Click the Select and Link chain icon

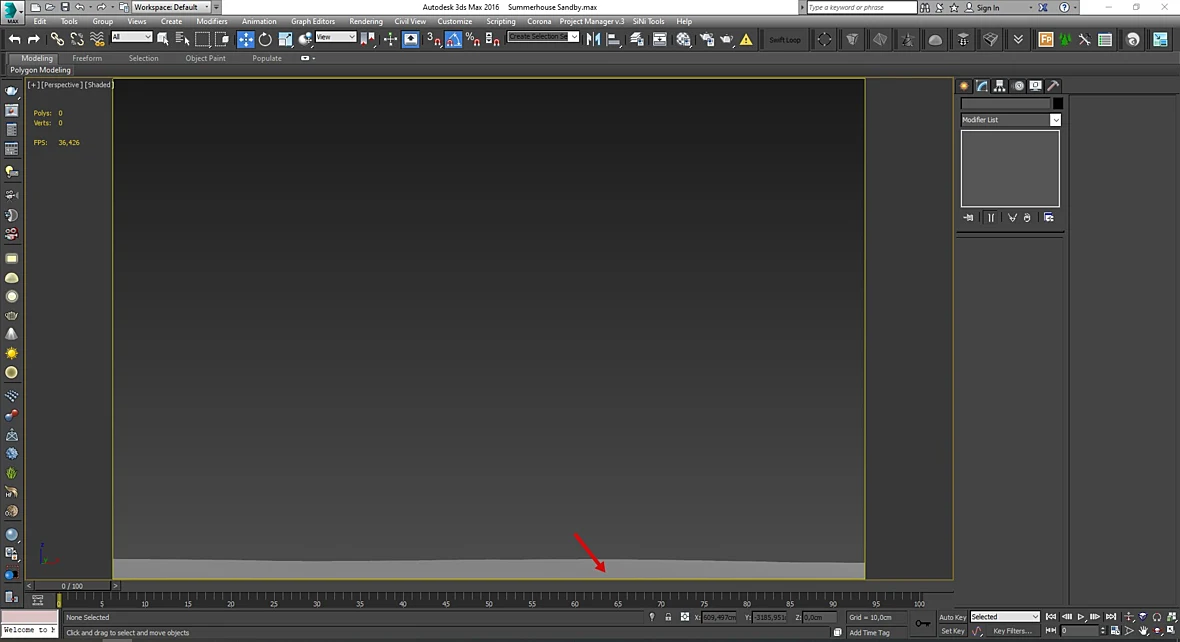click(x=57, y=39)
